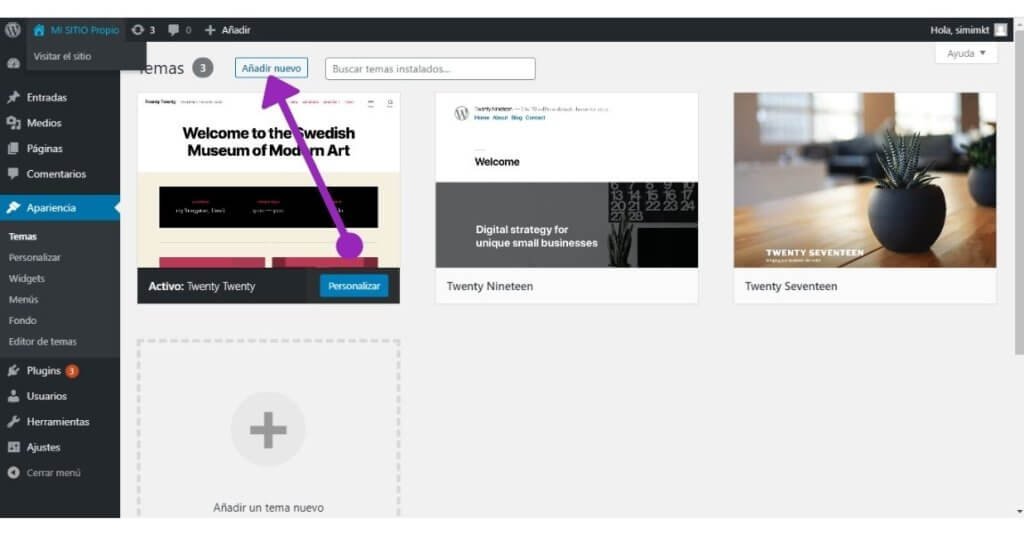Select the Widgets submenu item

(27, 278)
